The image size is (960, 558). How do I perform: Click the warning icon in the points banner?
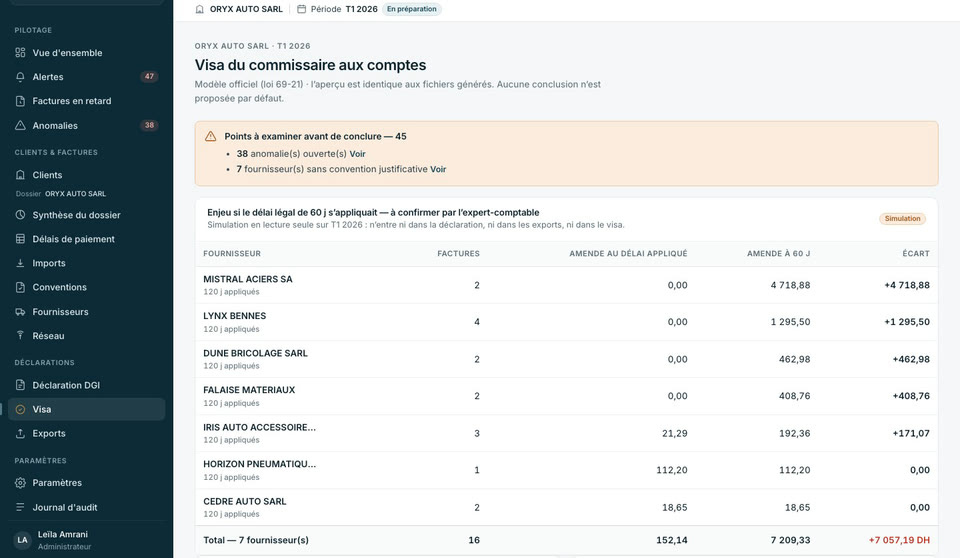(x=211, y=137)
